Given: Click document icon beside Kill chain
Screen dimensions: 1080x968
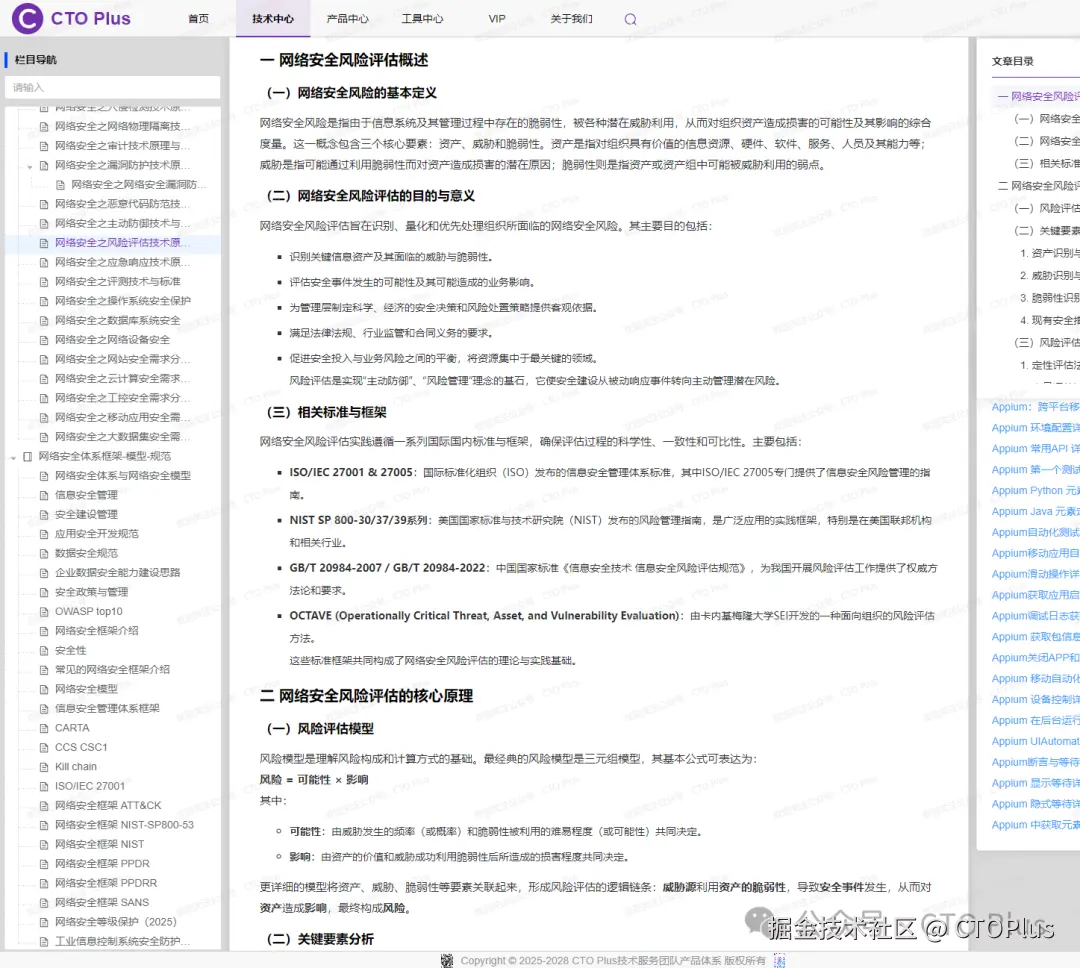Looking at the screenshot, I should [x=44, y=767].
